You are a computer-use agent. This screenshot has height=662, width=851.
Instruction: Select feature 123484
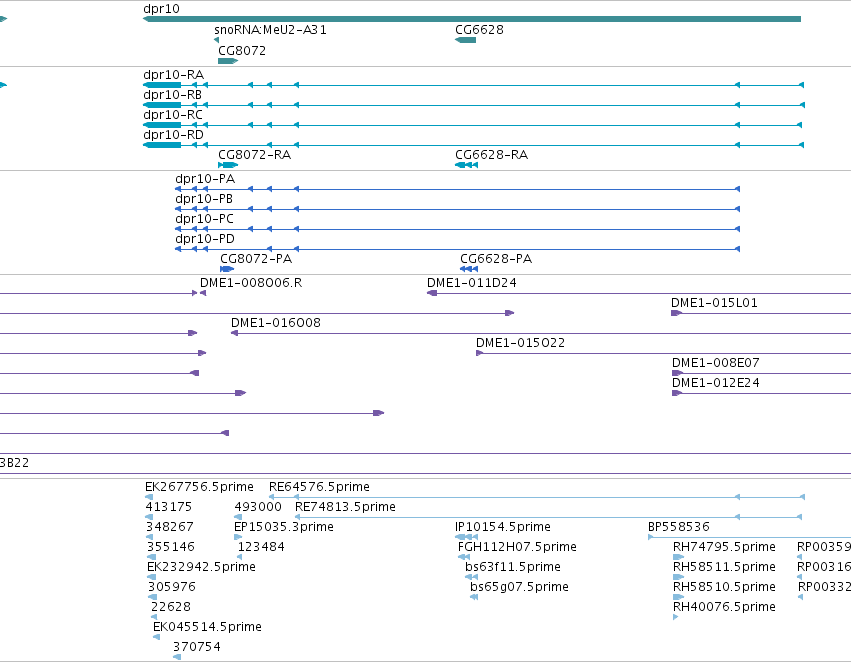[239, 557]
